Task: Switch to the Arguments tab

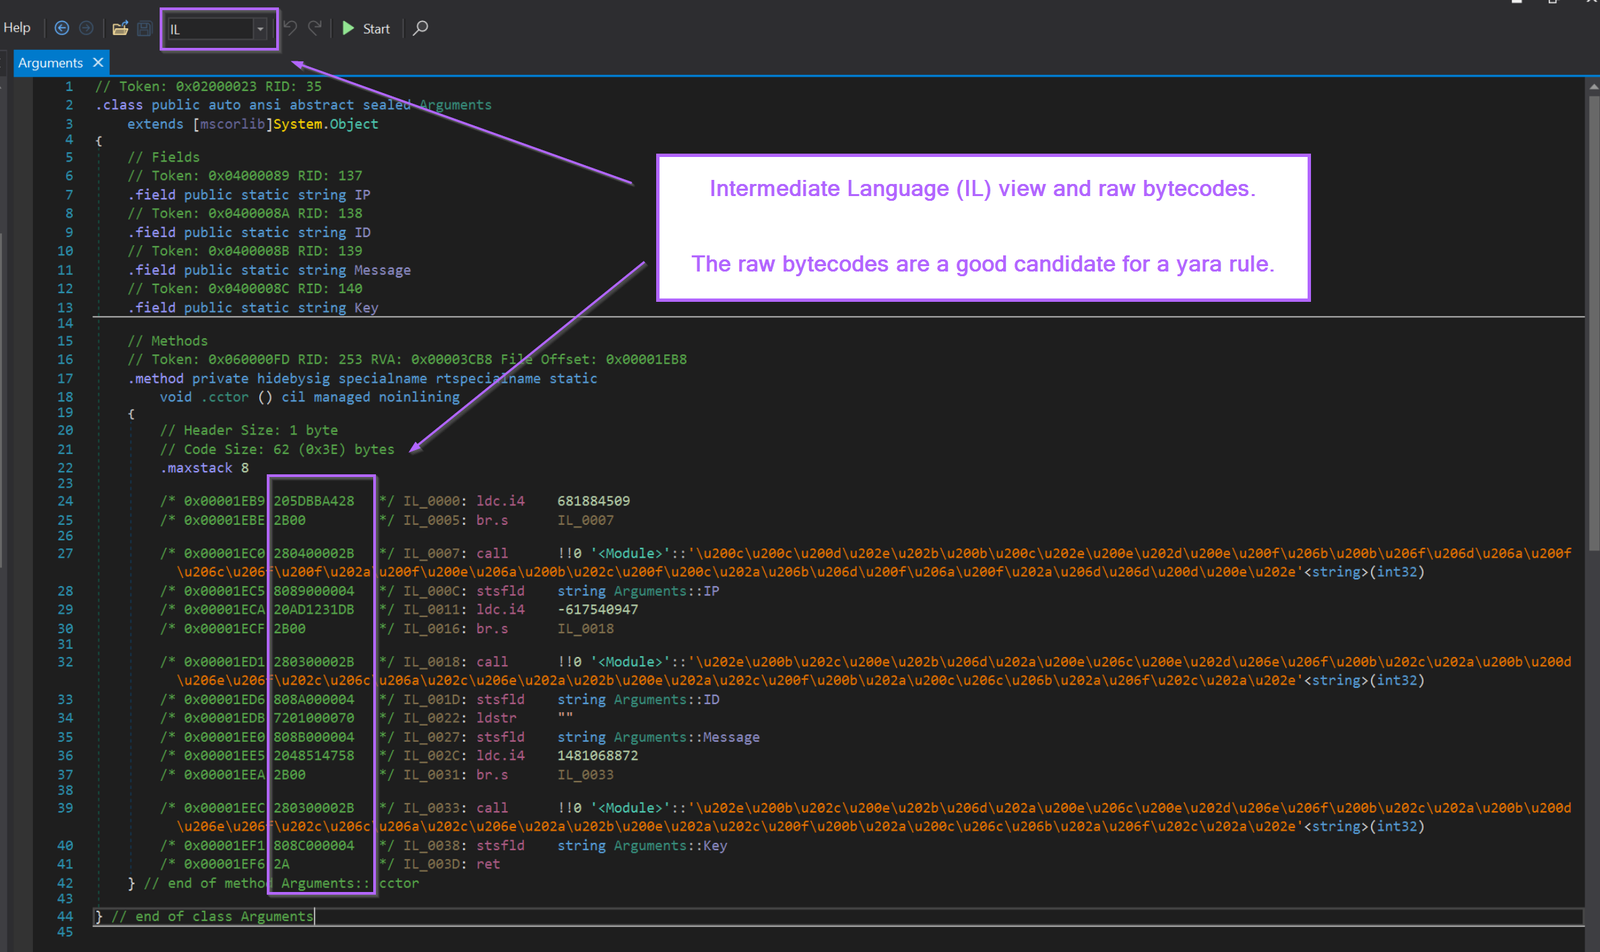Action: [50, 62]
